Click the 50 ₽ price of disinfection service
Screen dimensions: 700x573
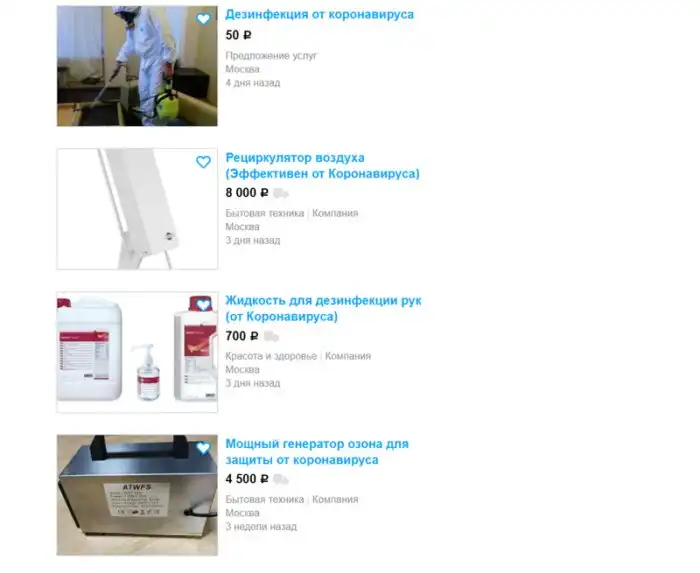(238, 35)
